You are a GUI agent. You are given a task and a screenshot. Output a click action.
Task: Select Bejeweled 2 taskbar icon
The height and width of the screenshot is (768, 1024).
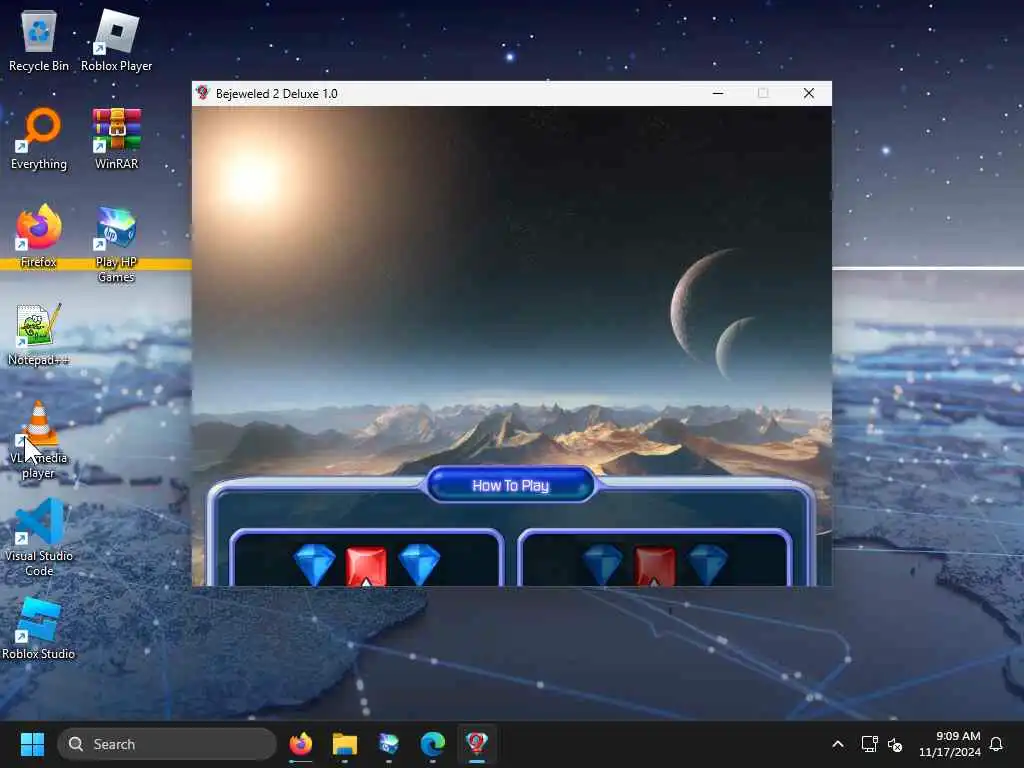click(477, 744)
